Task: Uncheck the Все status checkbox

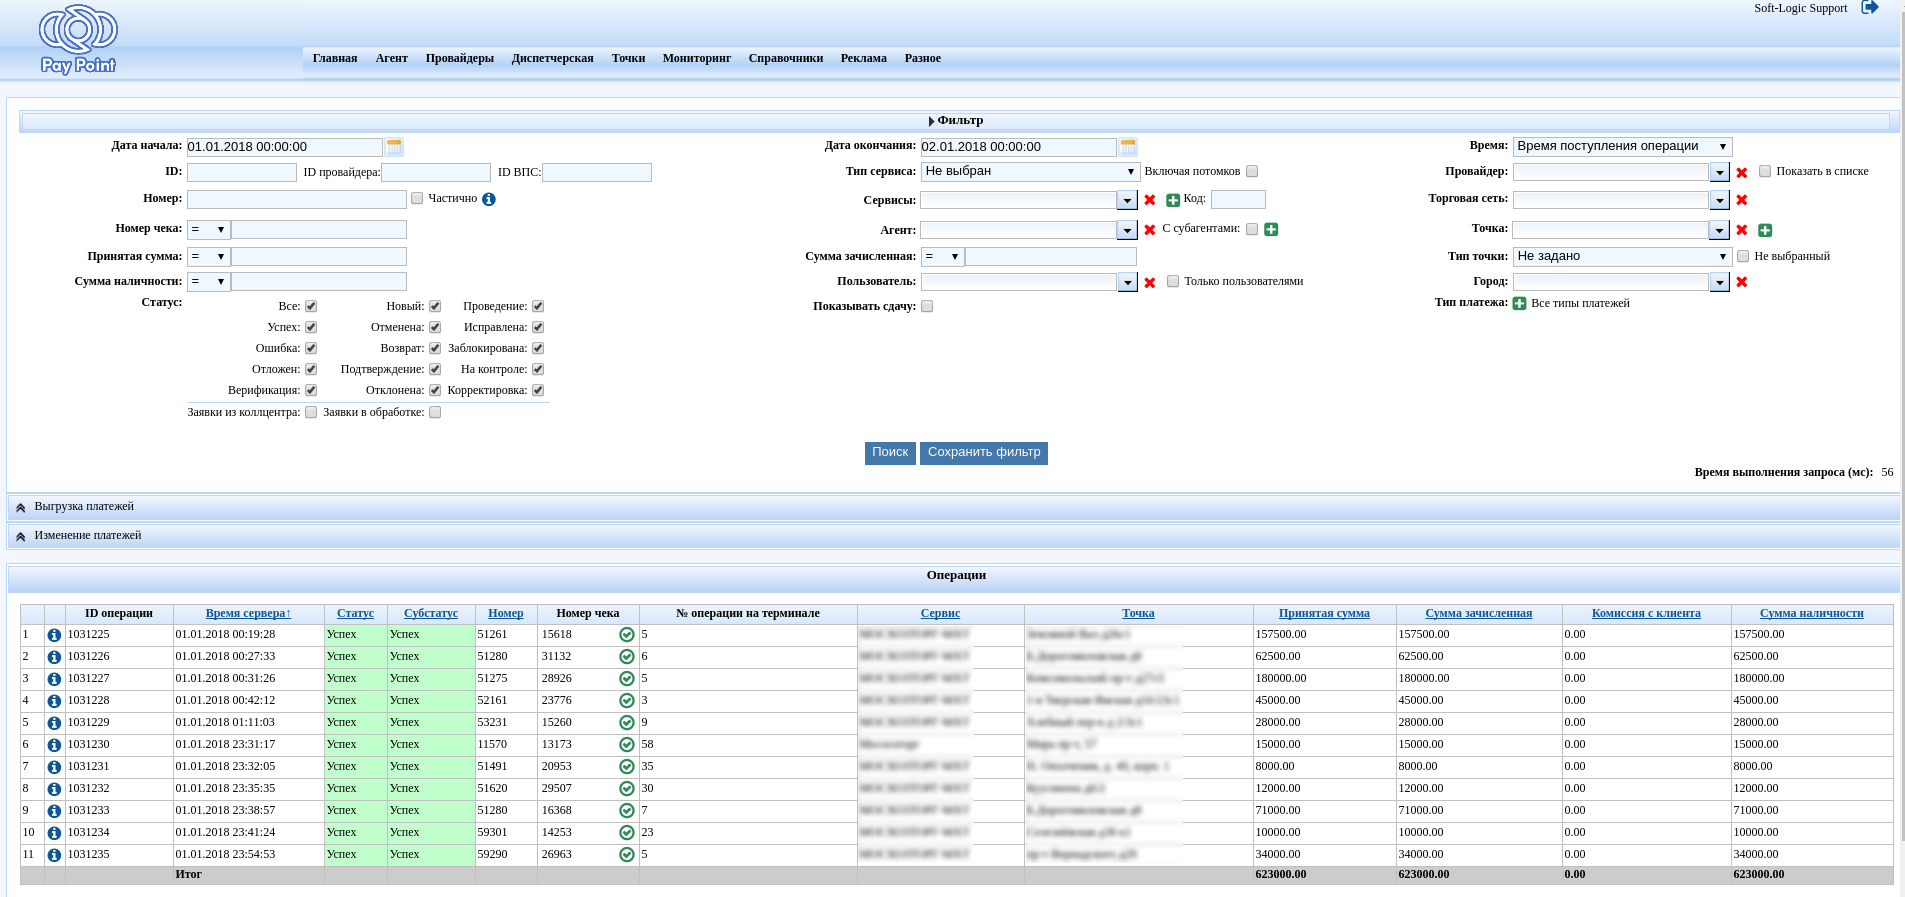Action: tap(311, 306)
